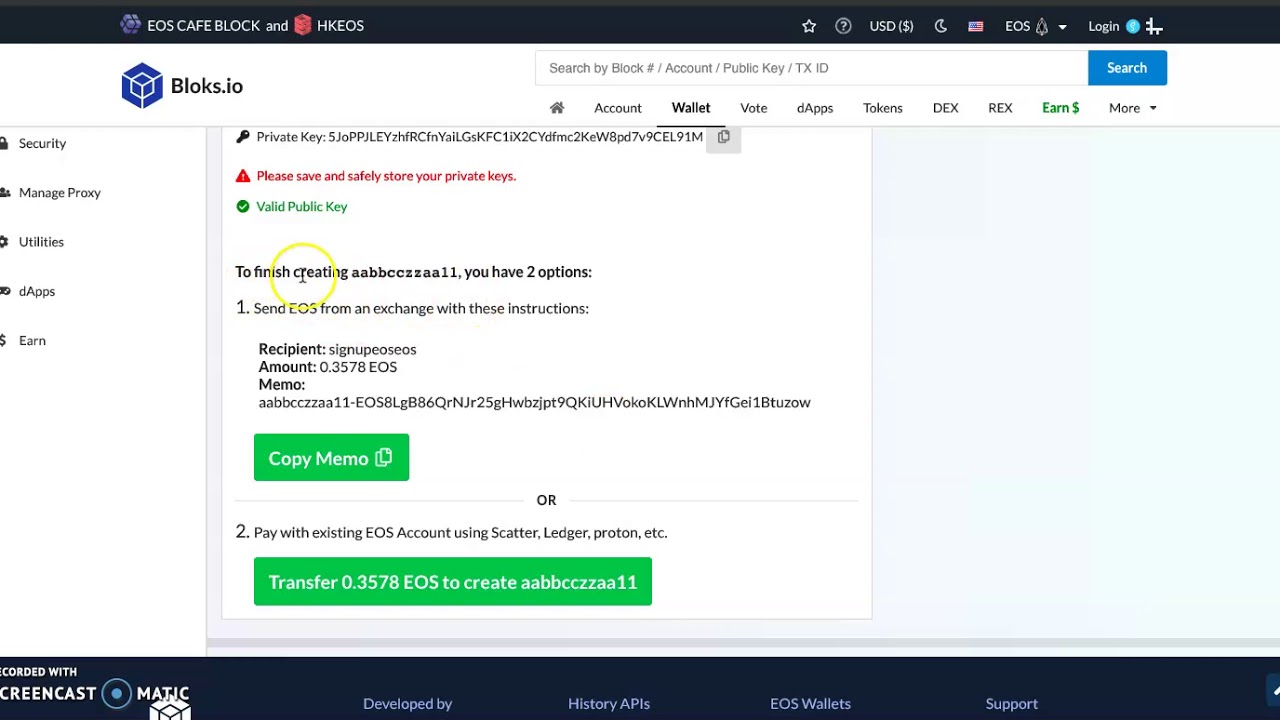Open Security in the sidebar
The image size is (1280, 720).
point(42,143)
